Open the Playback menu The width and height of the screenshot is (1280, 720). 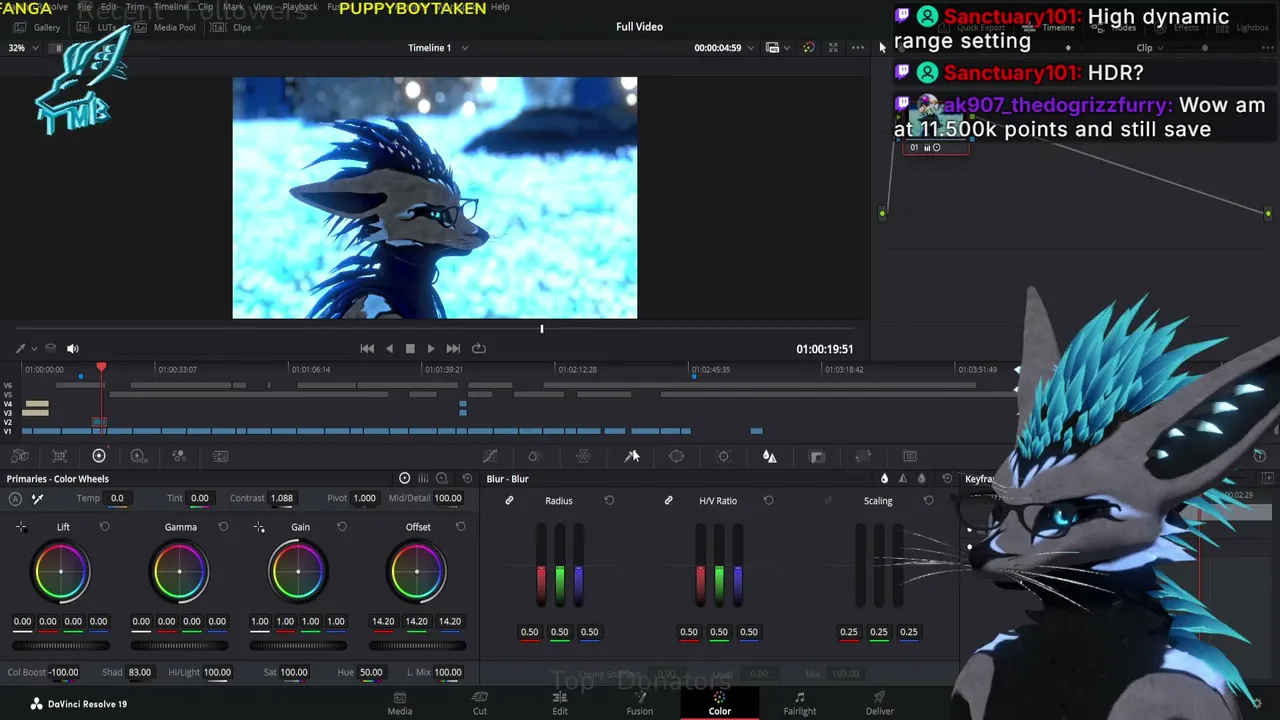(x=300, y=7)
